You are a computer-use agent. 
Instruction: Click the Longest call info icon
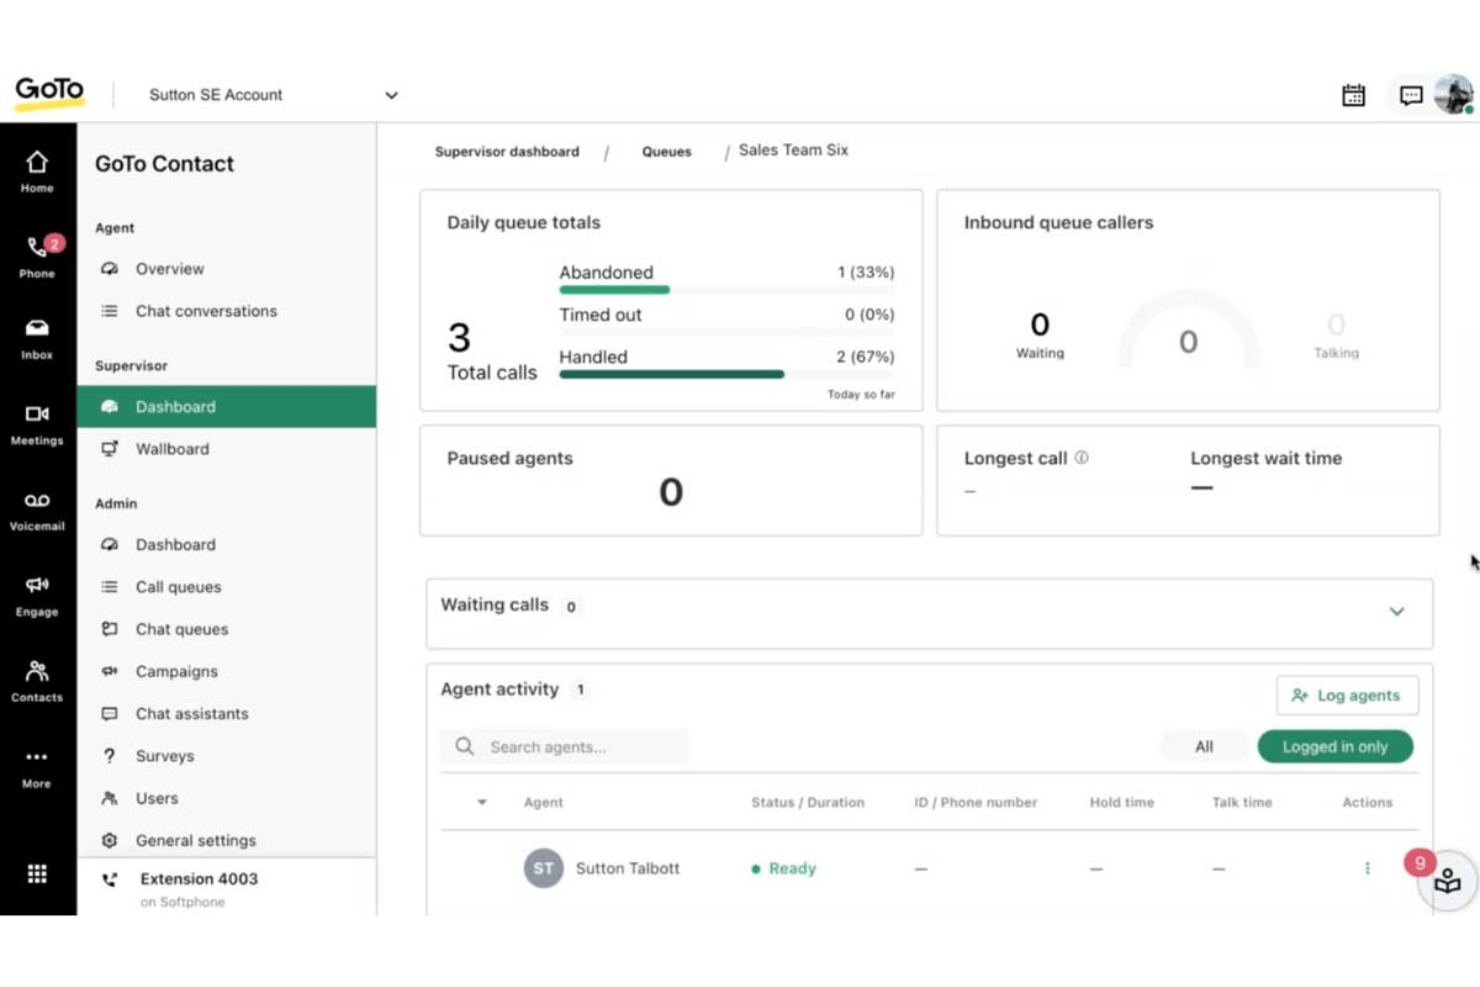coord(1081,458)
